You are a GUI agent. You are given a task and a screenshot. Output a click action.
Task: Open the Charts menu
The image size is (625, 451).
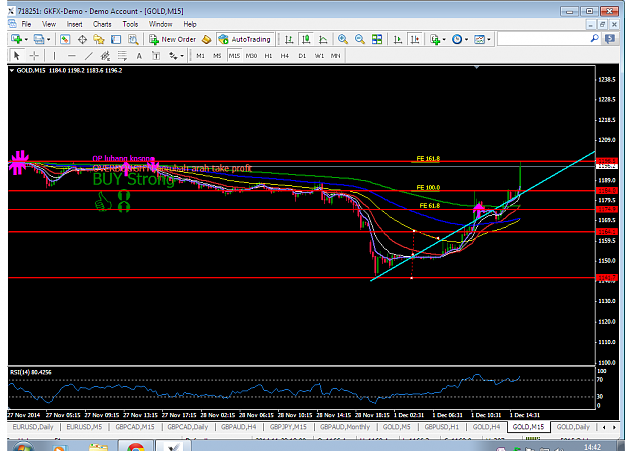(x=102, y=24)
